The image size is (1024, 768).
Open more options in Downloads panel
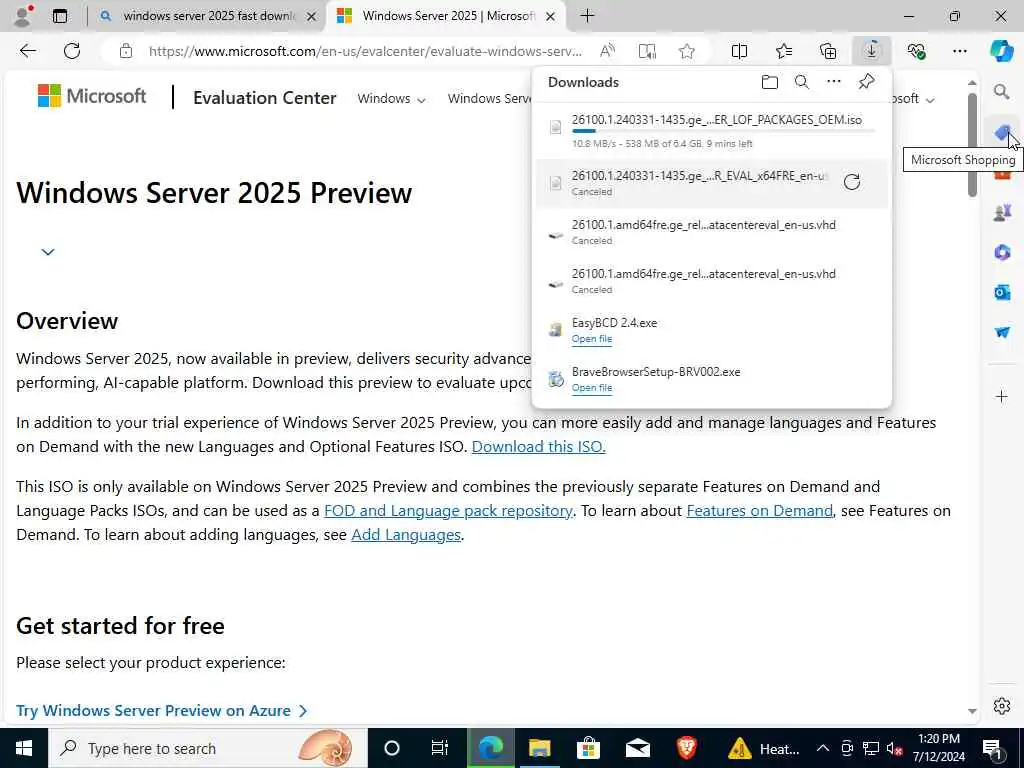834,82
